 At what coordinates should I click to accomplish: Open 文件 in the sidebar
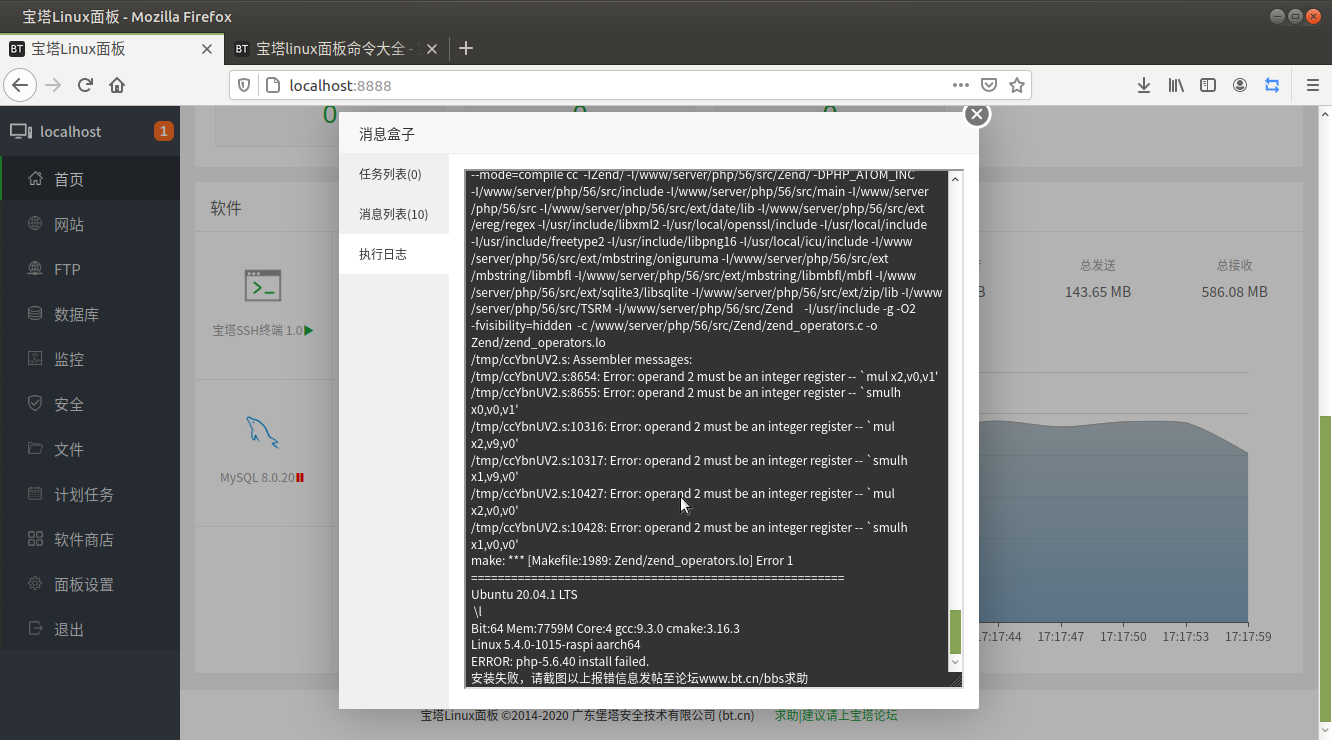coord(90,449)
